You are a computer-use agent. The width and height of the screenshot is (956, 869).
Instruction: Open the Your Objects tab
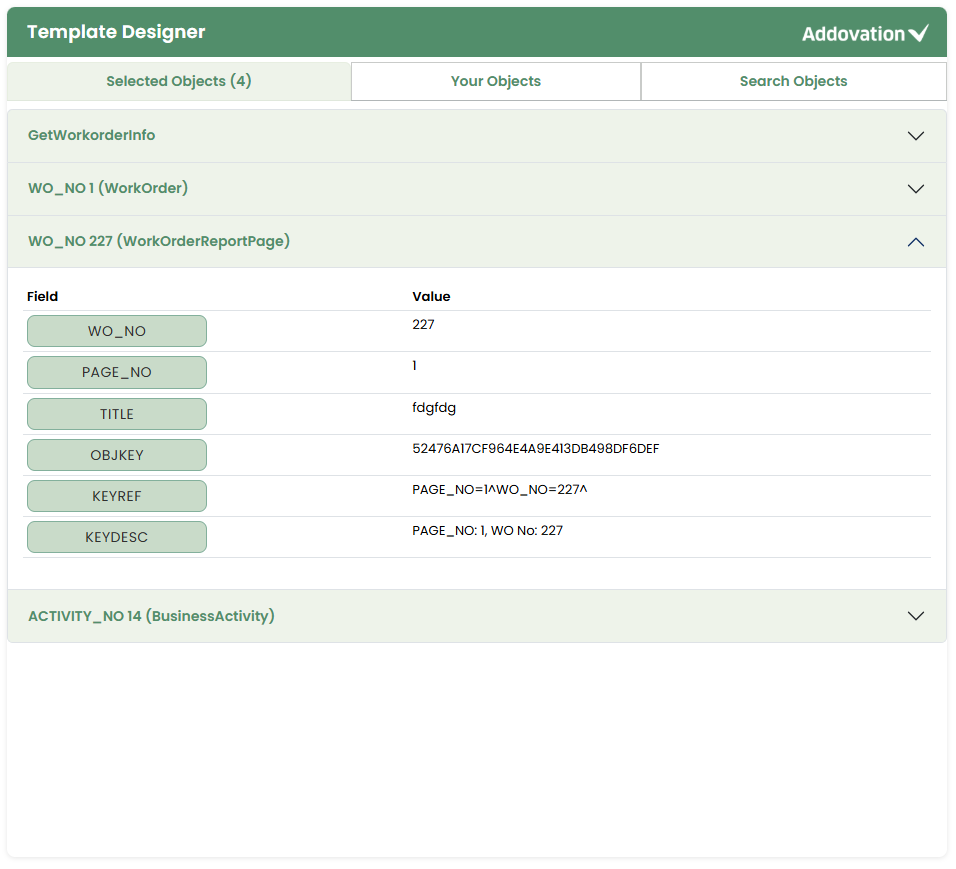[x=496, y=81]
